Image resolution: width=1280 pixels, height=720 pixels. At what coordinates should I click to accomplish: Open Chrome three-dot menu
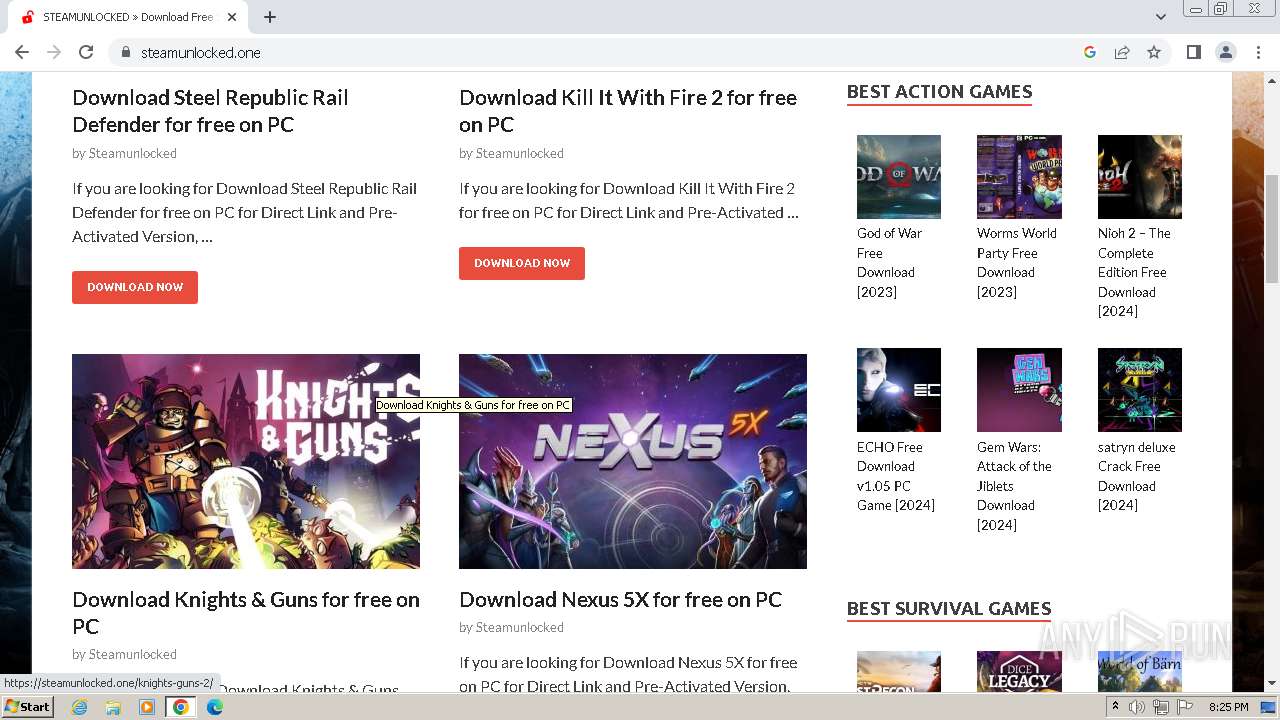coord(1258,52)
